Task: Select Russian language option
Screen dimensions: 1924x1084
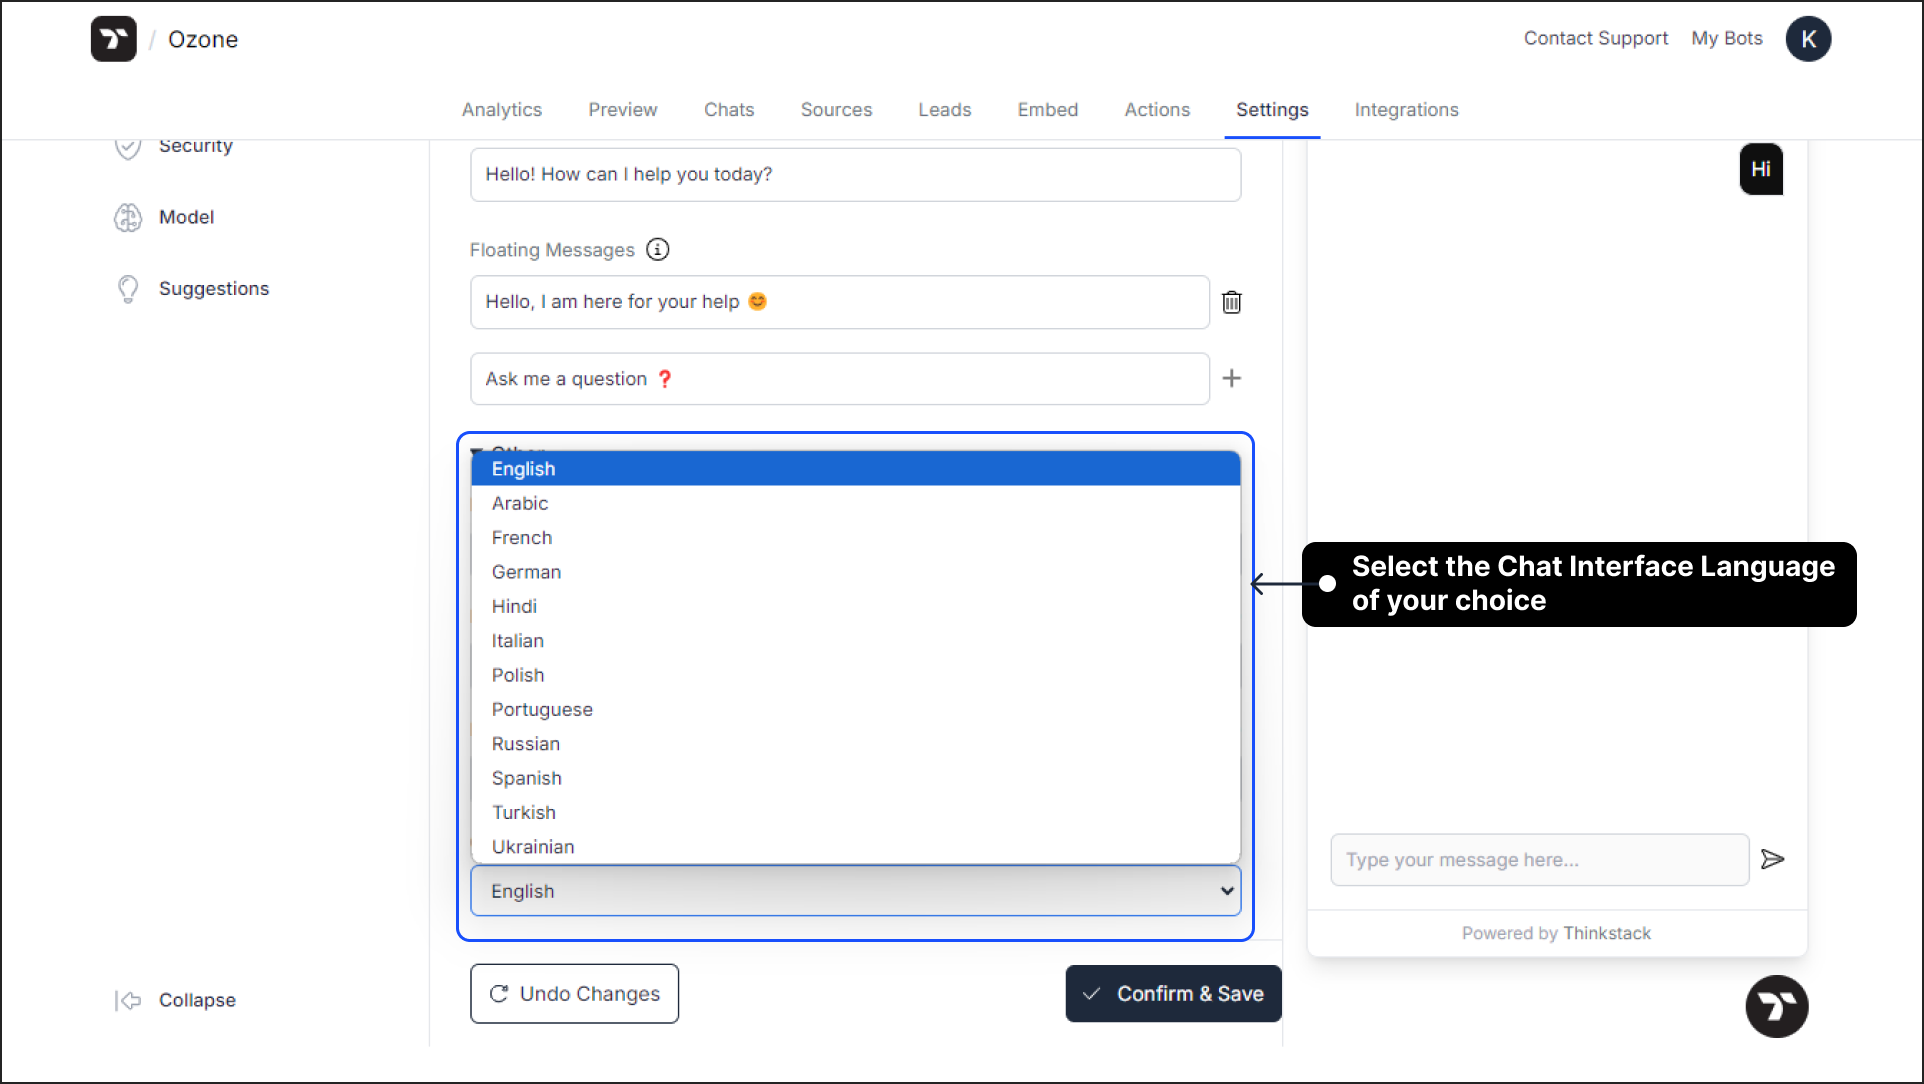Action: (x=856, y=744)
